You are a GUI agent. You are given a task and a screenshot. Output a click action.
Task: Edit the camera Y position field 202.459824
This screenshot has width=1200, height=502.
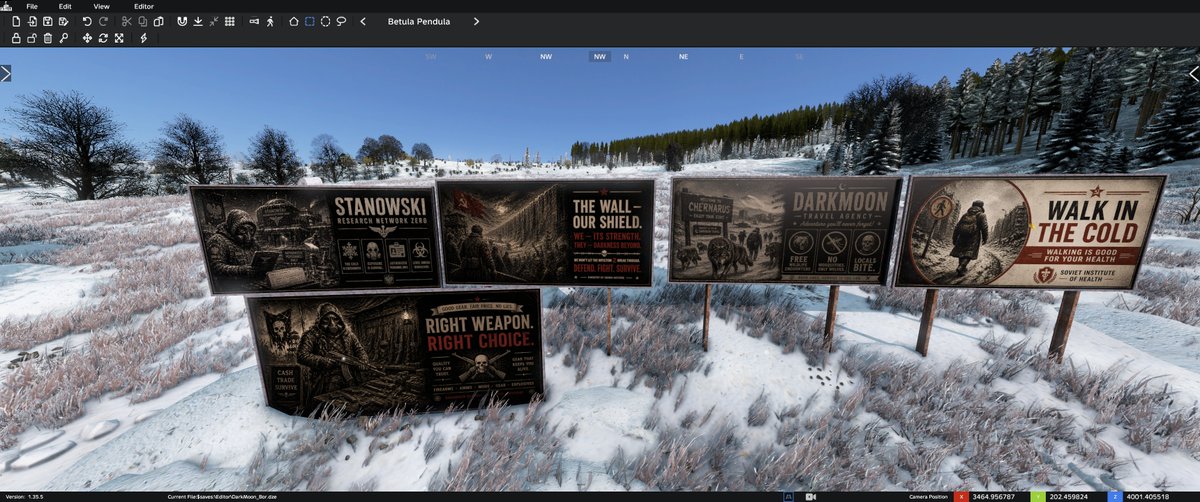1070,496
